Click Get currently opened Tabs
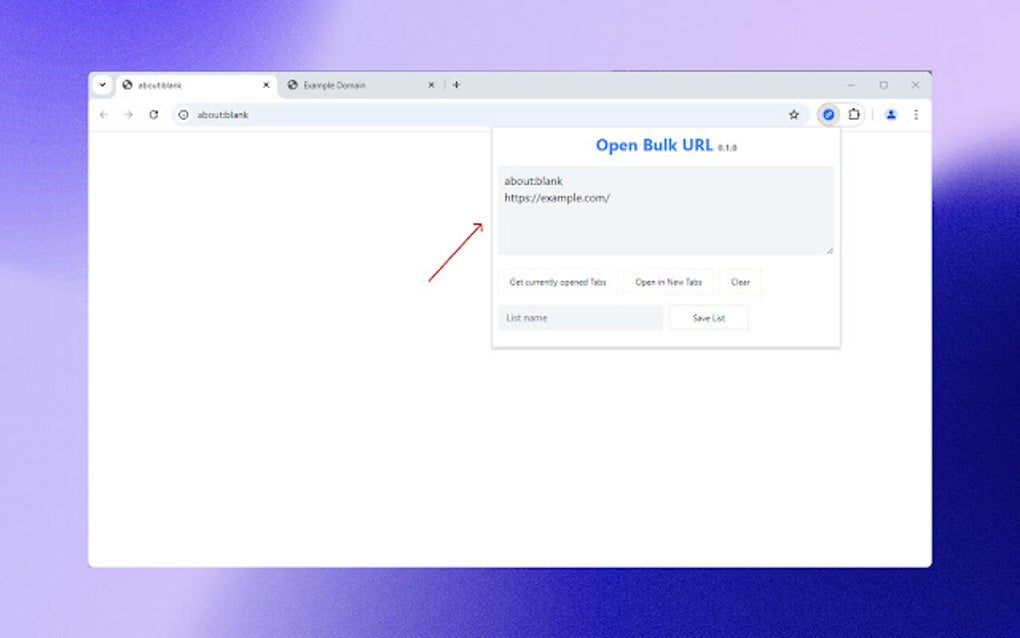Image resolution: width=1020 pixels, height=638 pixels. [x=558, y=282]
